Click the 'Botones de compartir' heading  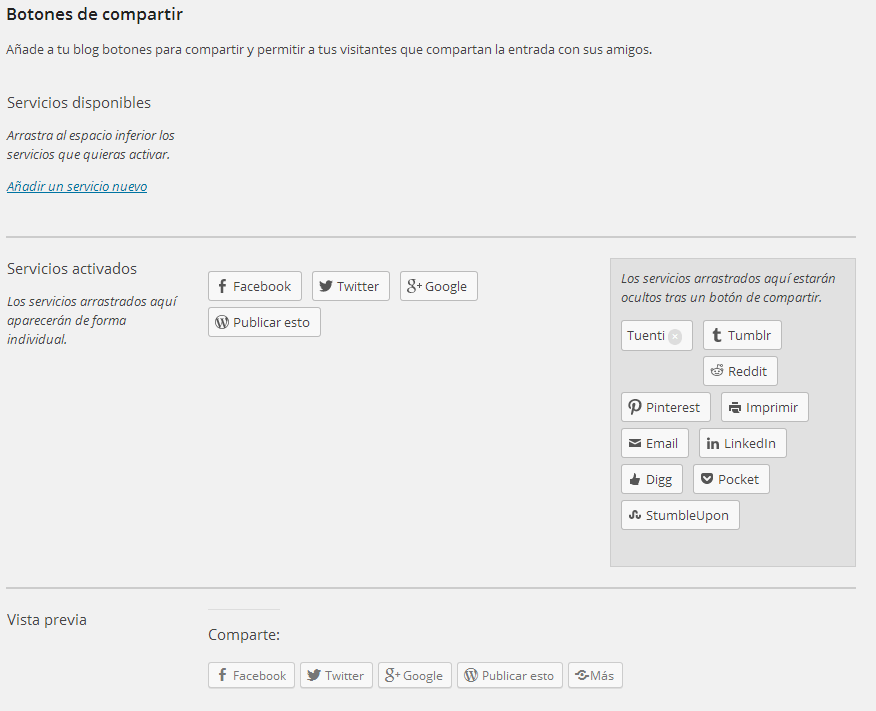(94, 14)
